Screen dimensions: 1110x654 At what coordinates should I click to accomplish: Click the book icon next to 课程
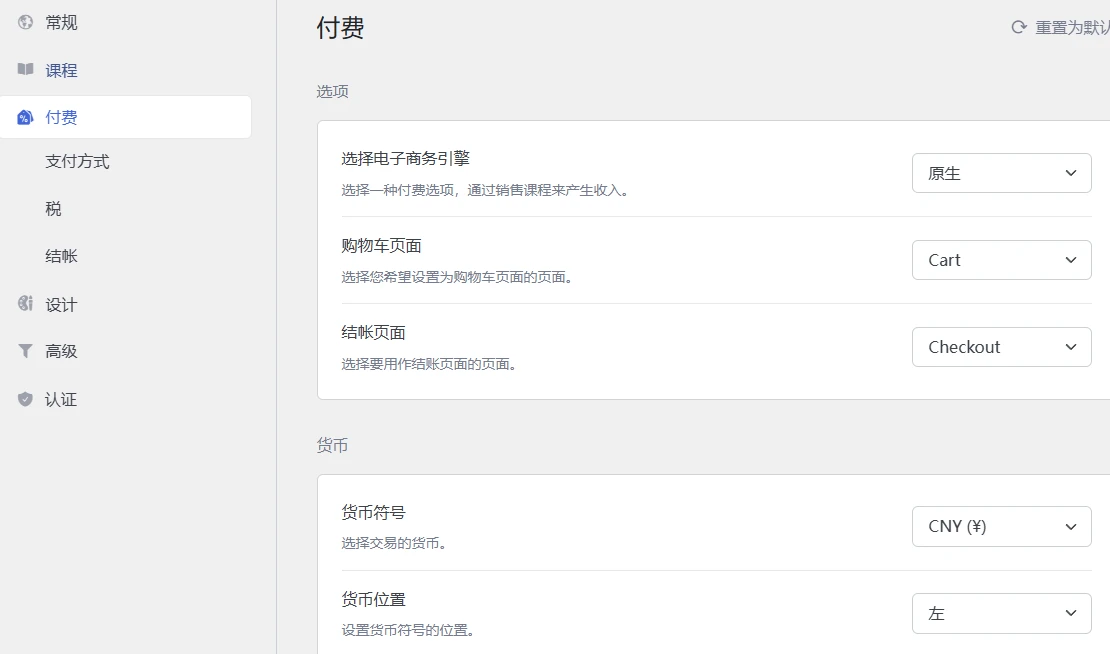point(24,70)
